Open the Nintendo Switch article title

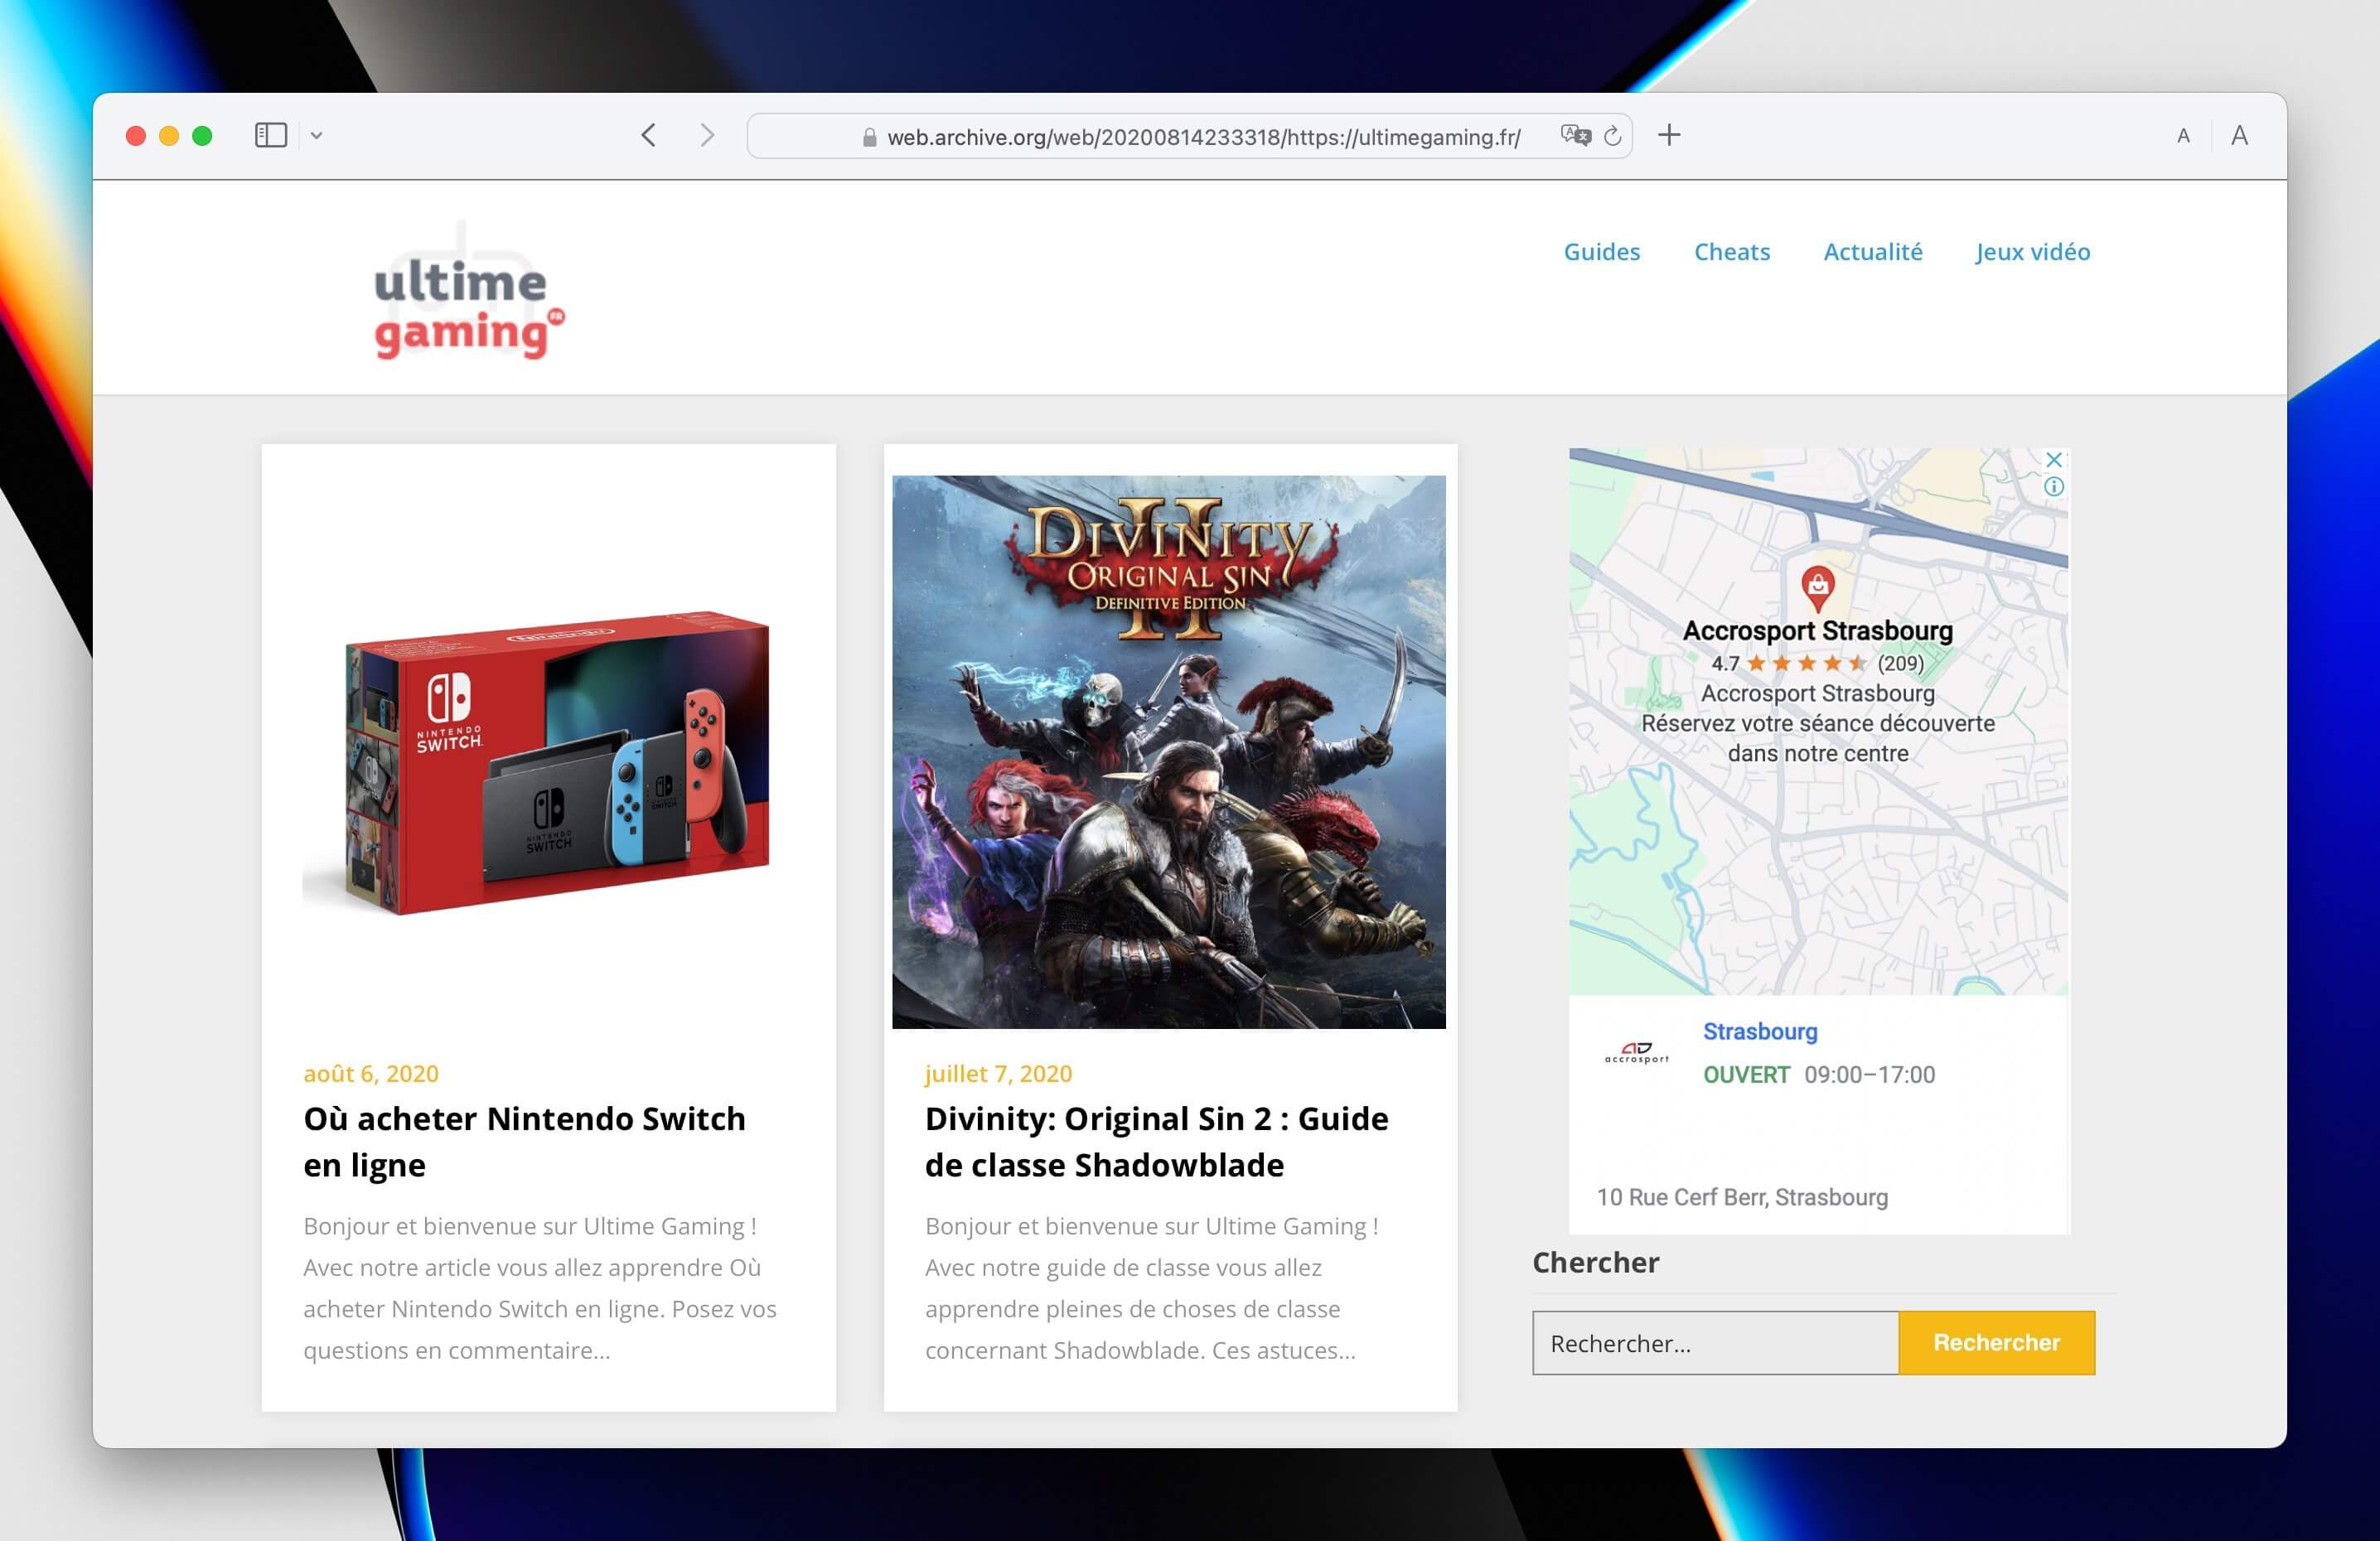point(524,1141)
